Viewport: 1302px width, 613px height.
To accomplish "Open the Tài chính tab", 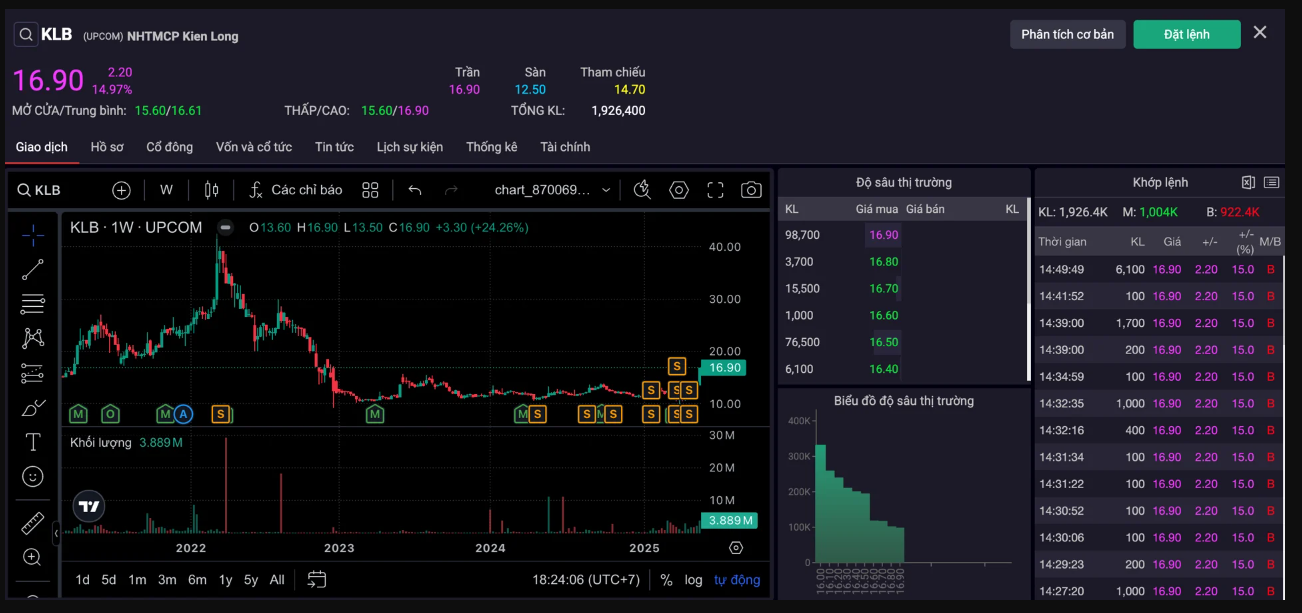I will point(565,147).
